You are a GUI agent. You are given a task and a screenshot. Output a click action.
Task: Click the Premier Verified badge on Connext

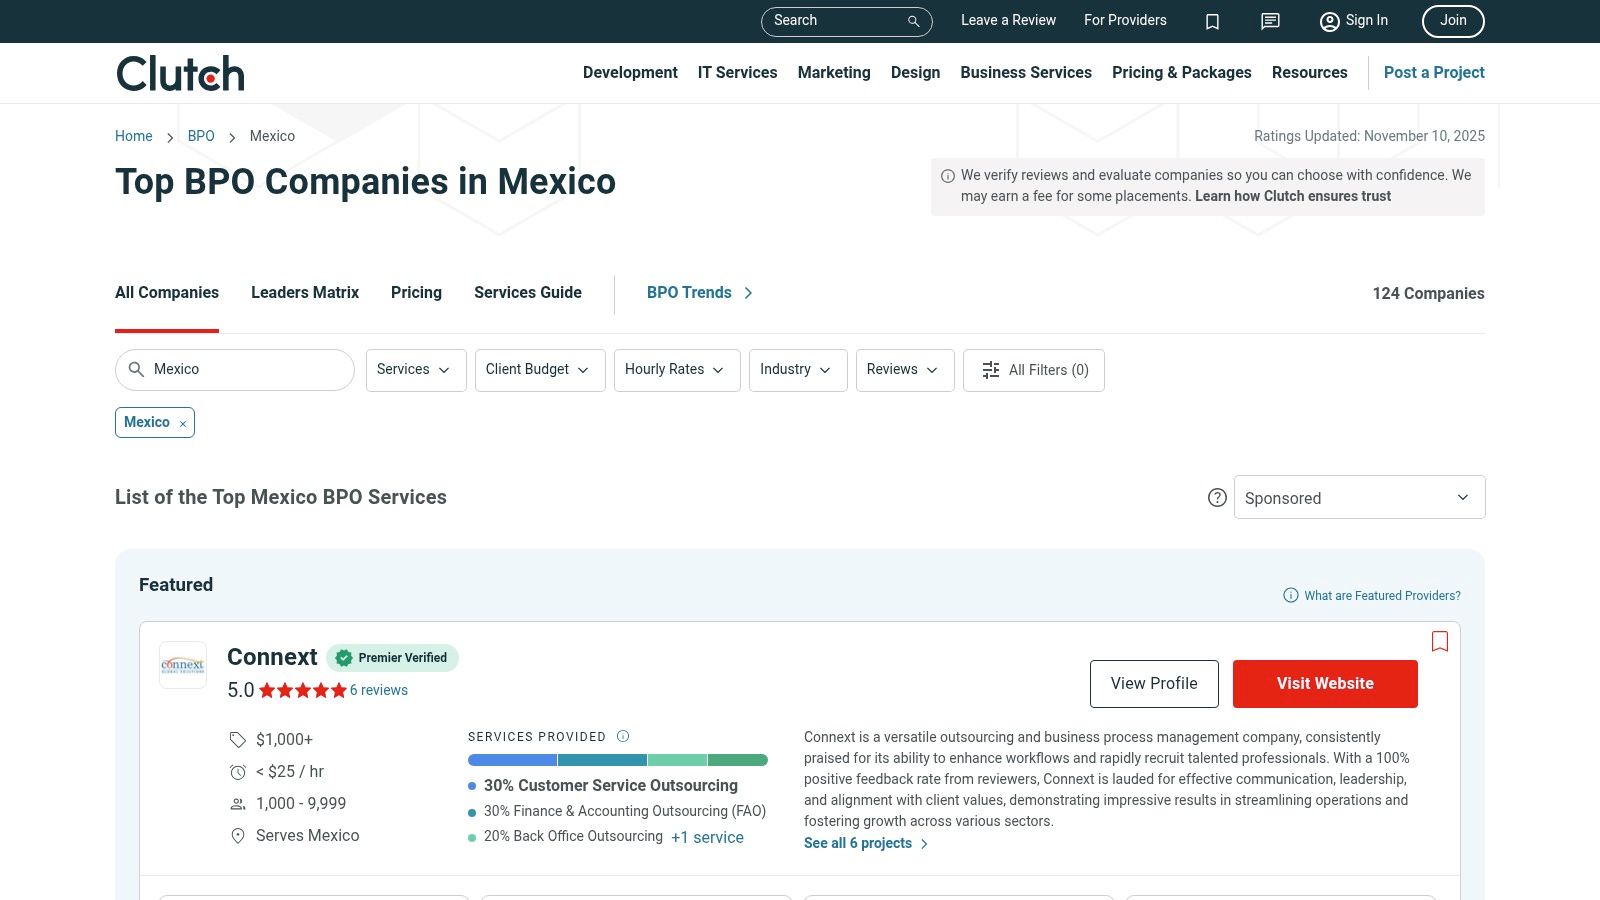pyautogui.click(x=392, y=658)
